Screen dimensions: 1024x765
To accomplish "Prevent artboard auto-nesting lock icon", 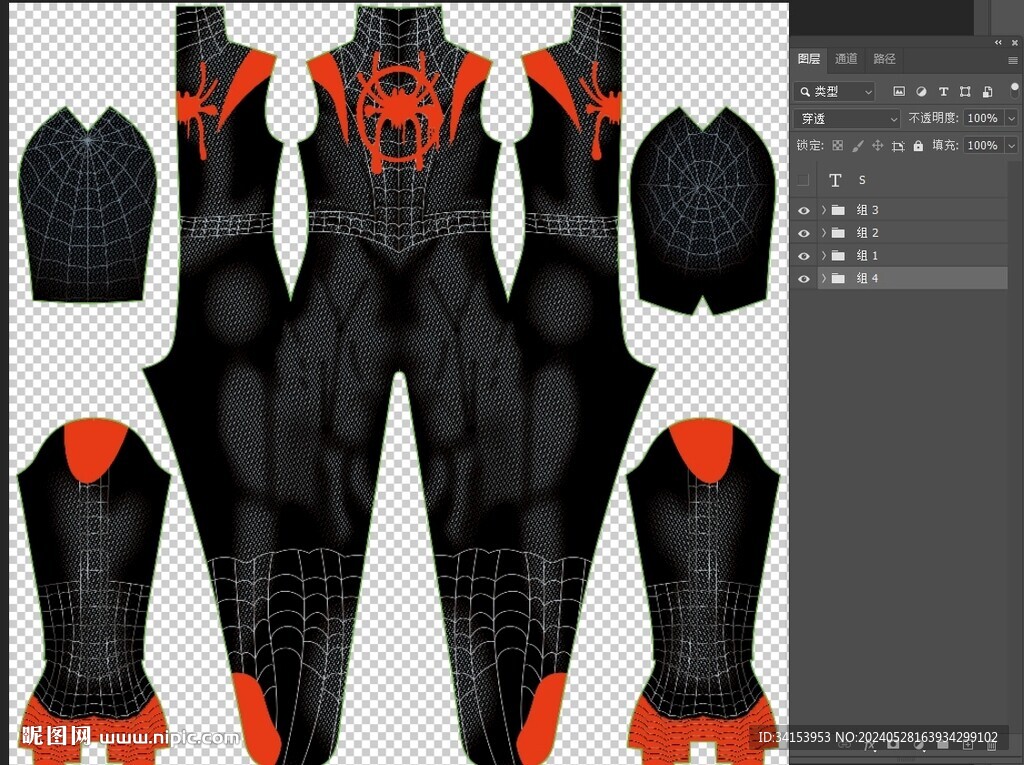I will (x=898, y=145).
